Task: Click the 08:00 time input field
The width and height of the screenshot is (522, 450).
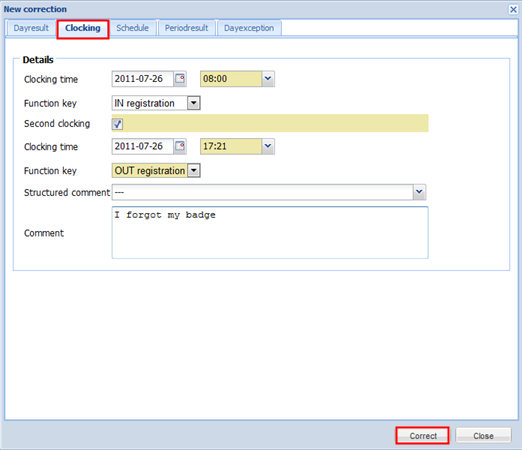Action: 231,79
